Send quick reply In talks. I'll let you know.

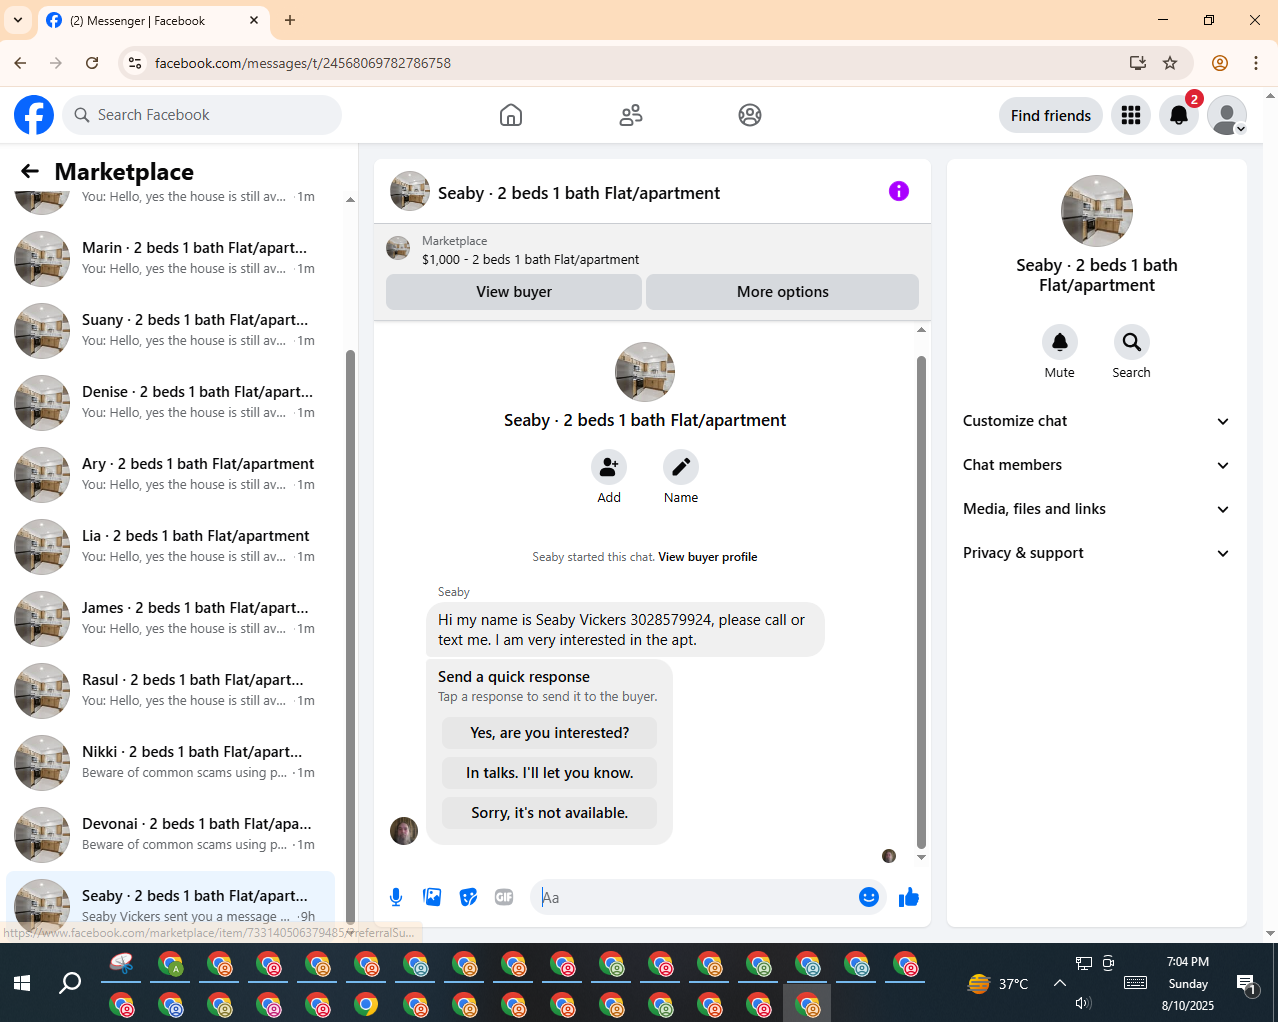pos(550,773)
